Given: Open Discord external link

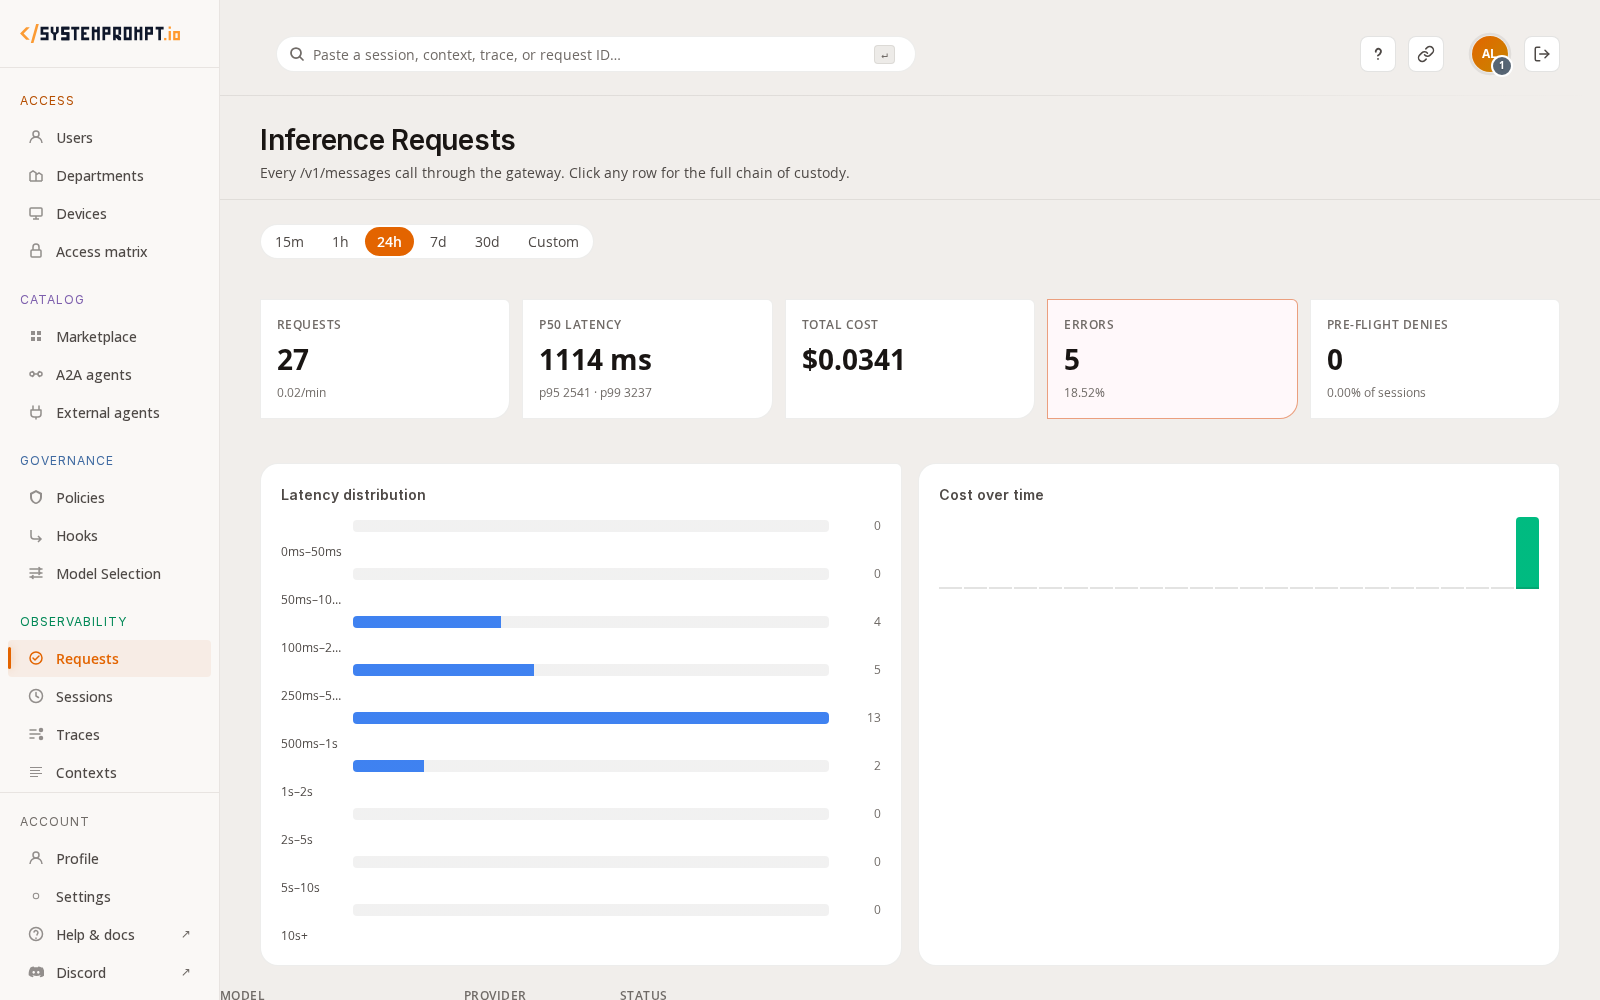Looking at the screenshot, I should [110, 973].
